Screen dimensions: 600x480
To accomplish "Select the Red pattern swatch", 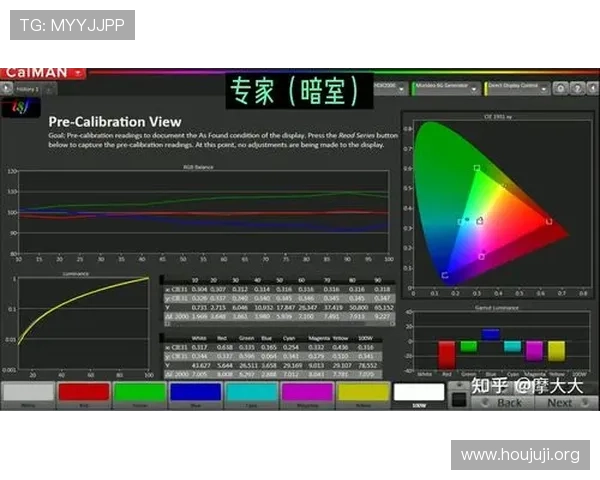I will click(x=84, y=393).
